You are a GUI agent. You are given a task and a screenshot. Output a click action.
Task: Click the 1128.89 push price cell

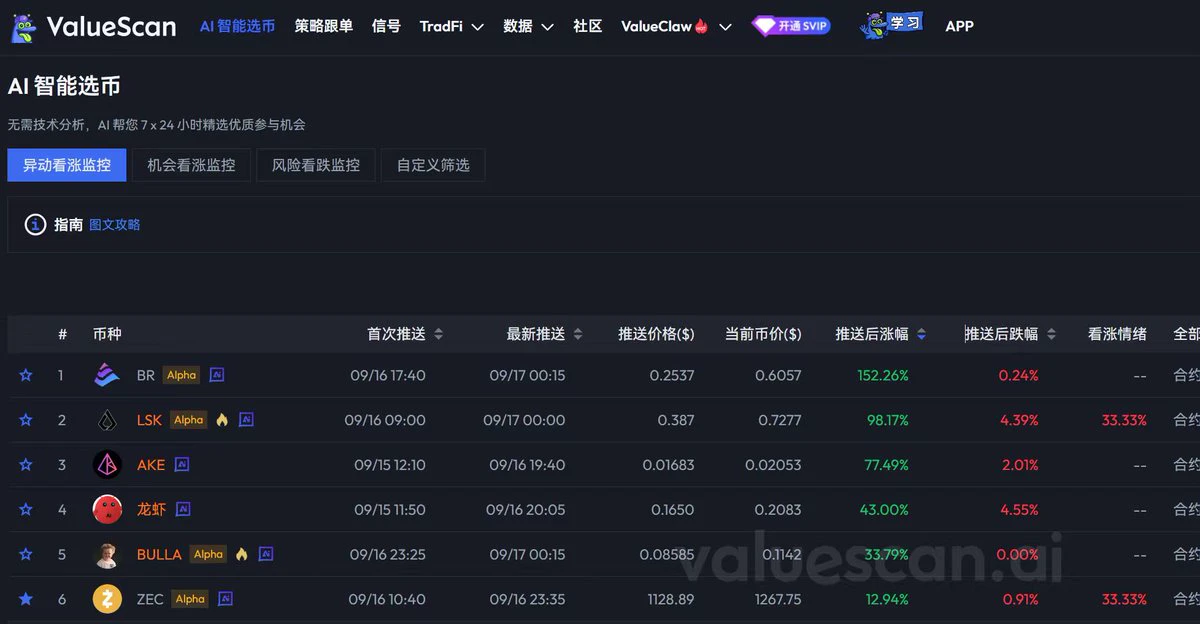coord(671,599)
